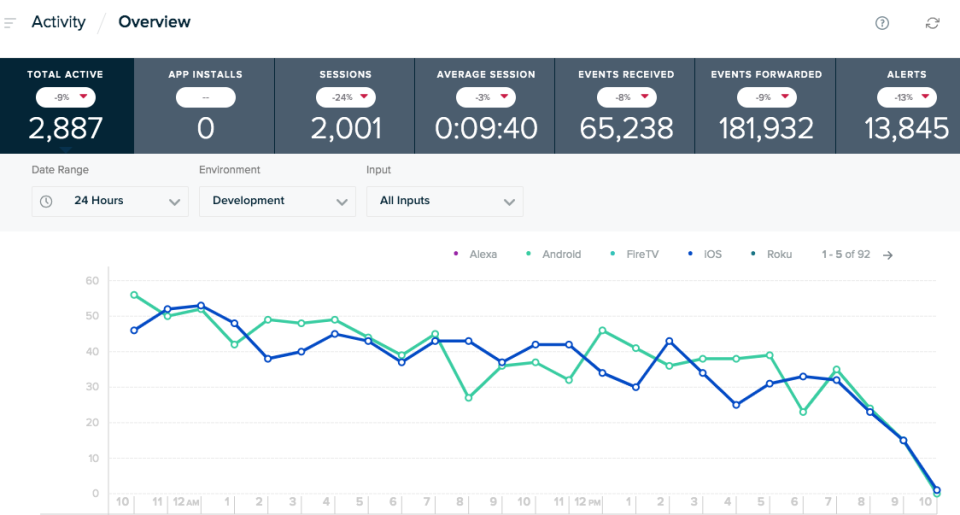Click the clock icon in Date Range
Screen dimensions: 960x515
[46, 201]
